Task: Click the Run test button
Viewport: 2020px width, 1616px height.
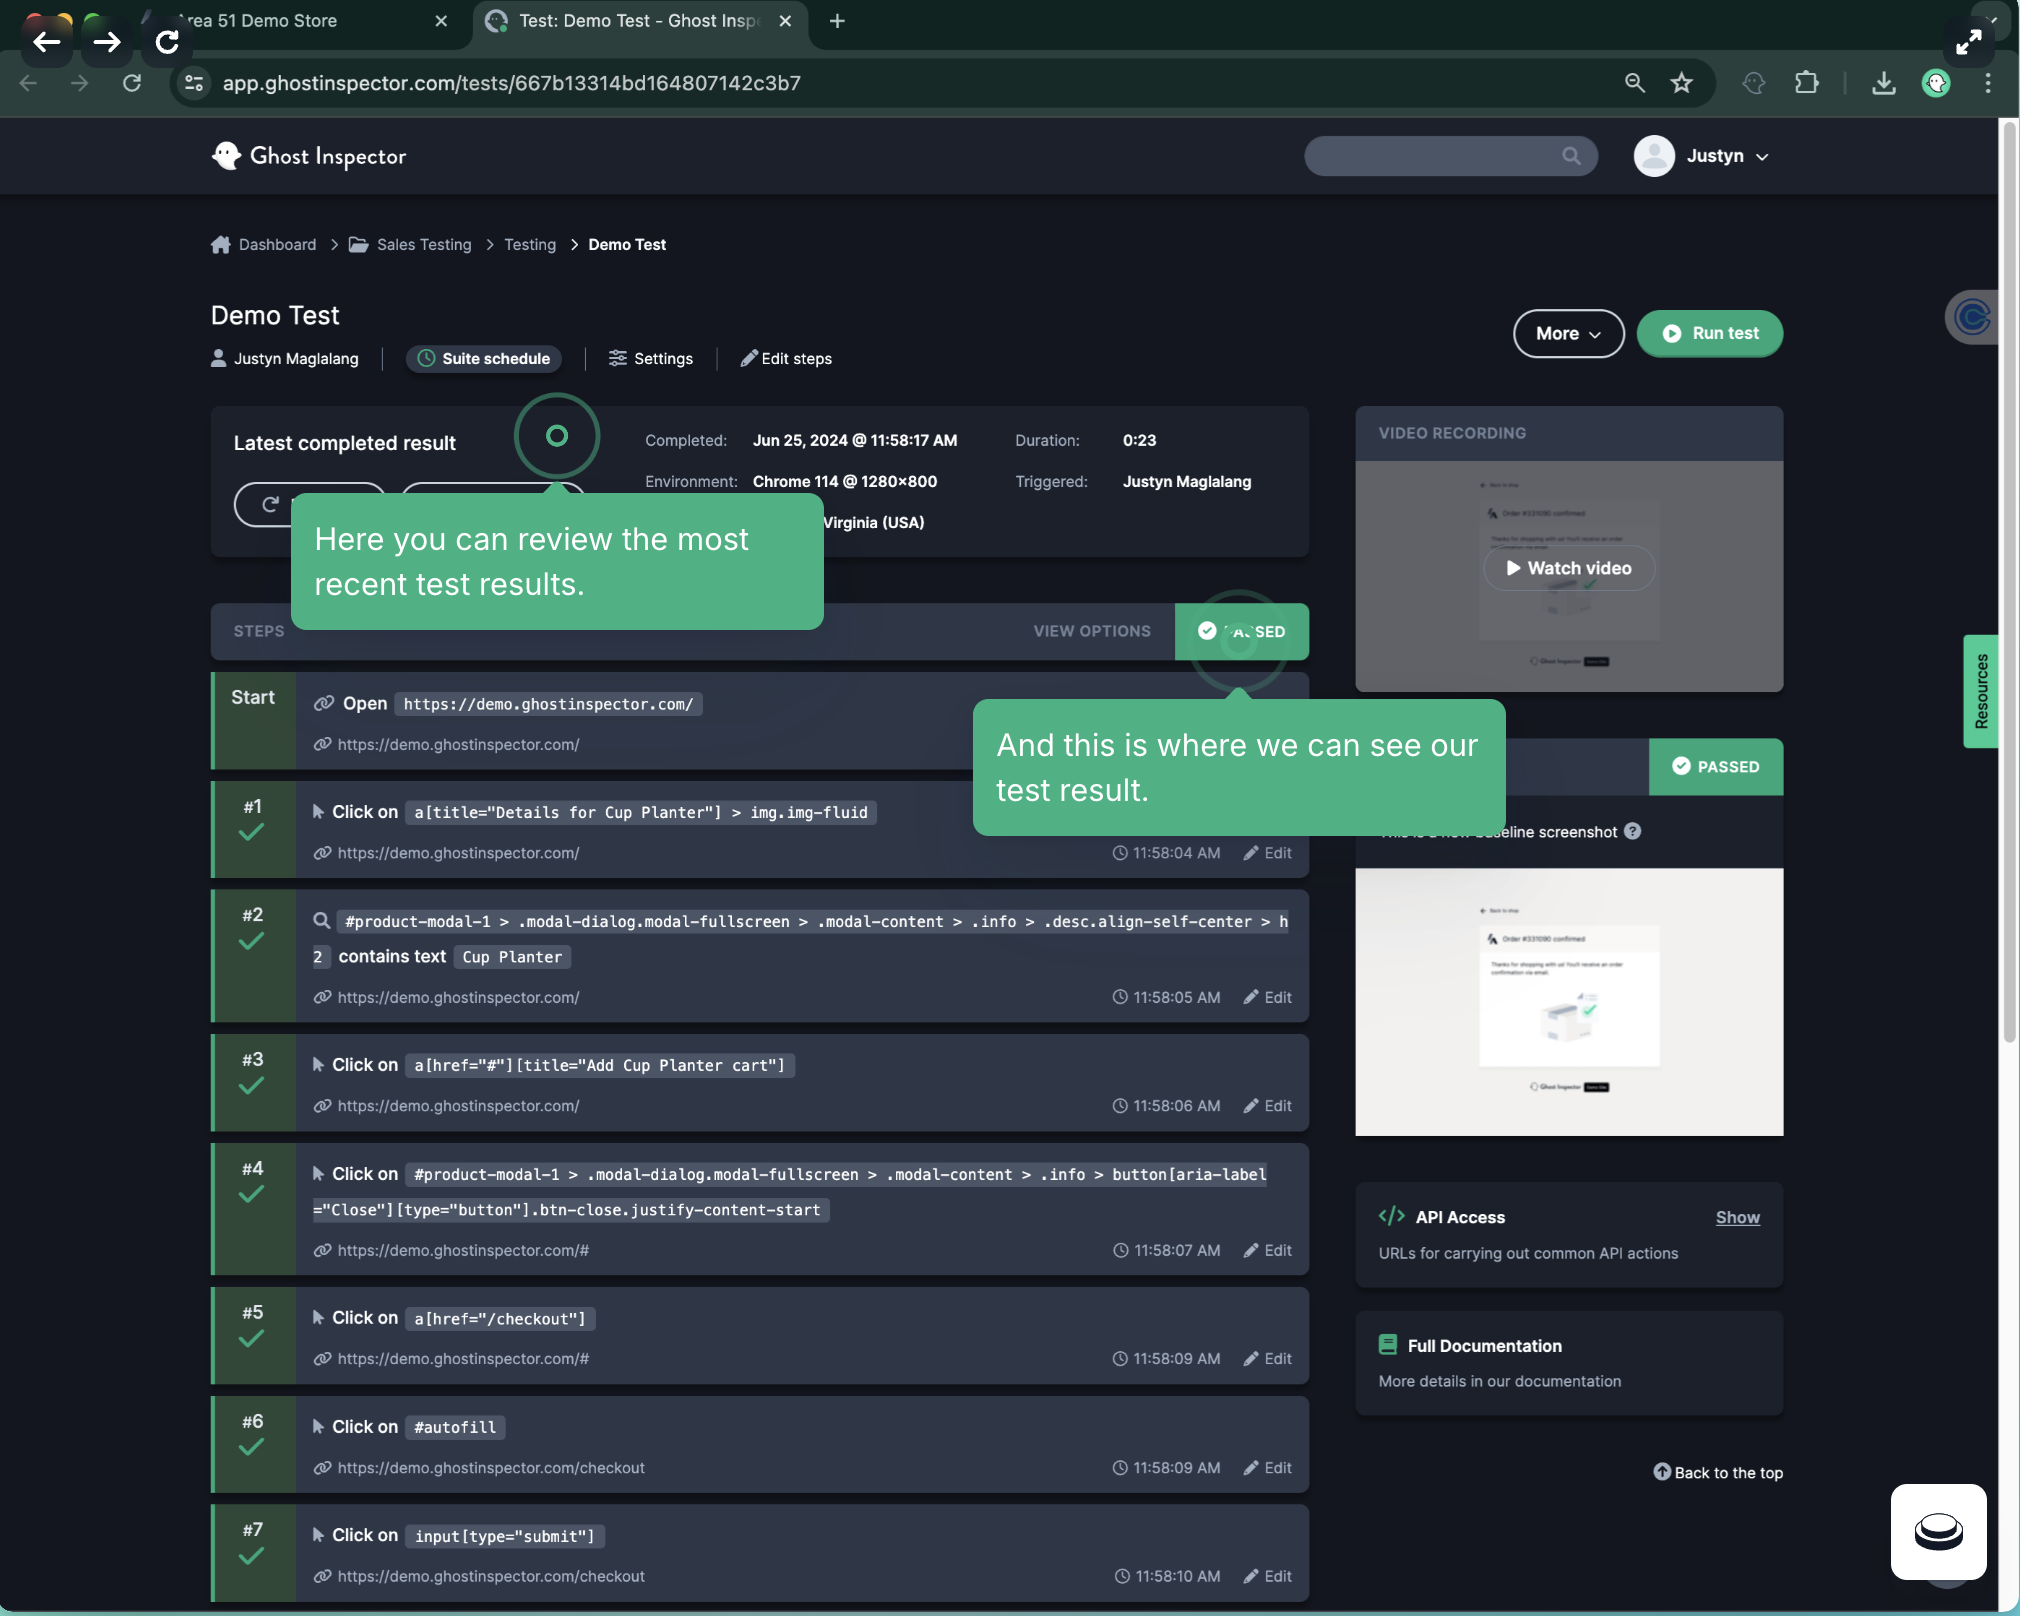Action: point(1709,333)
